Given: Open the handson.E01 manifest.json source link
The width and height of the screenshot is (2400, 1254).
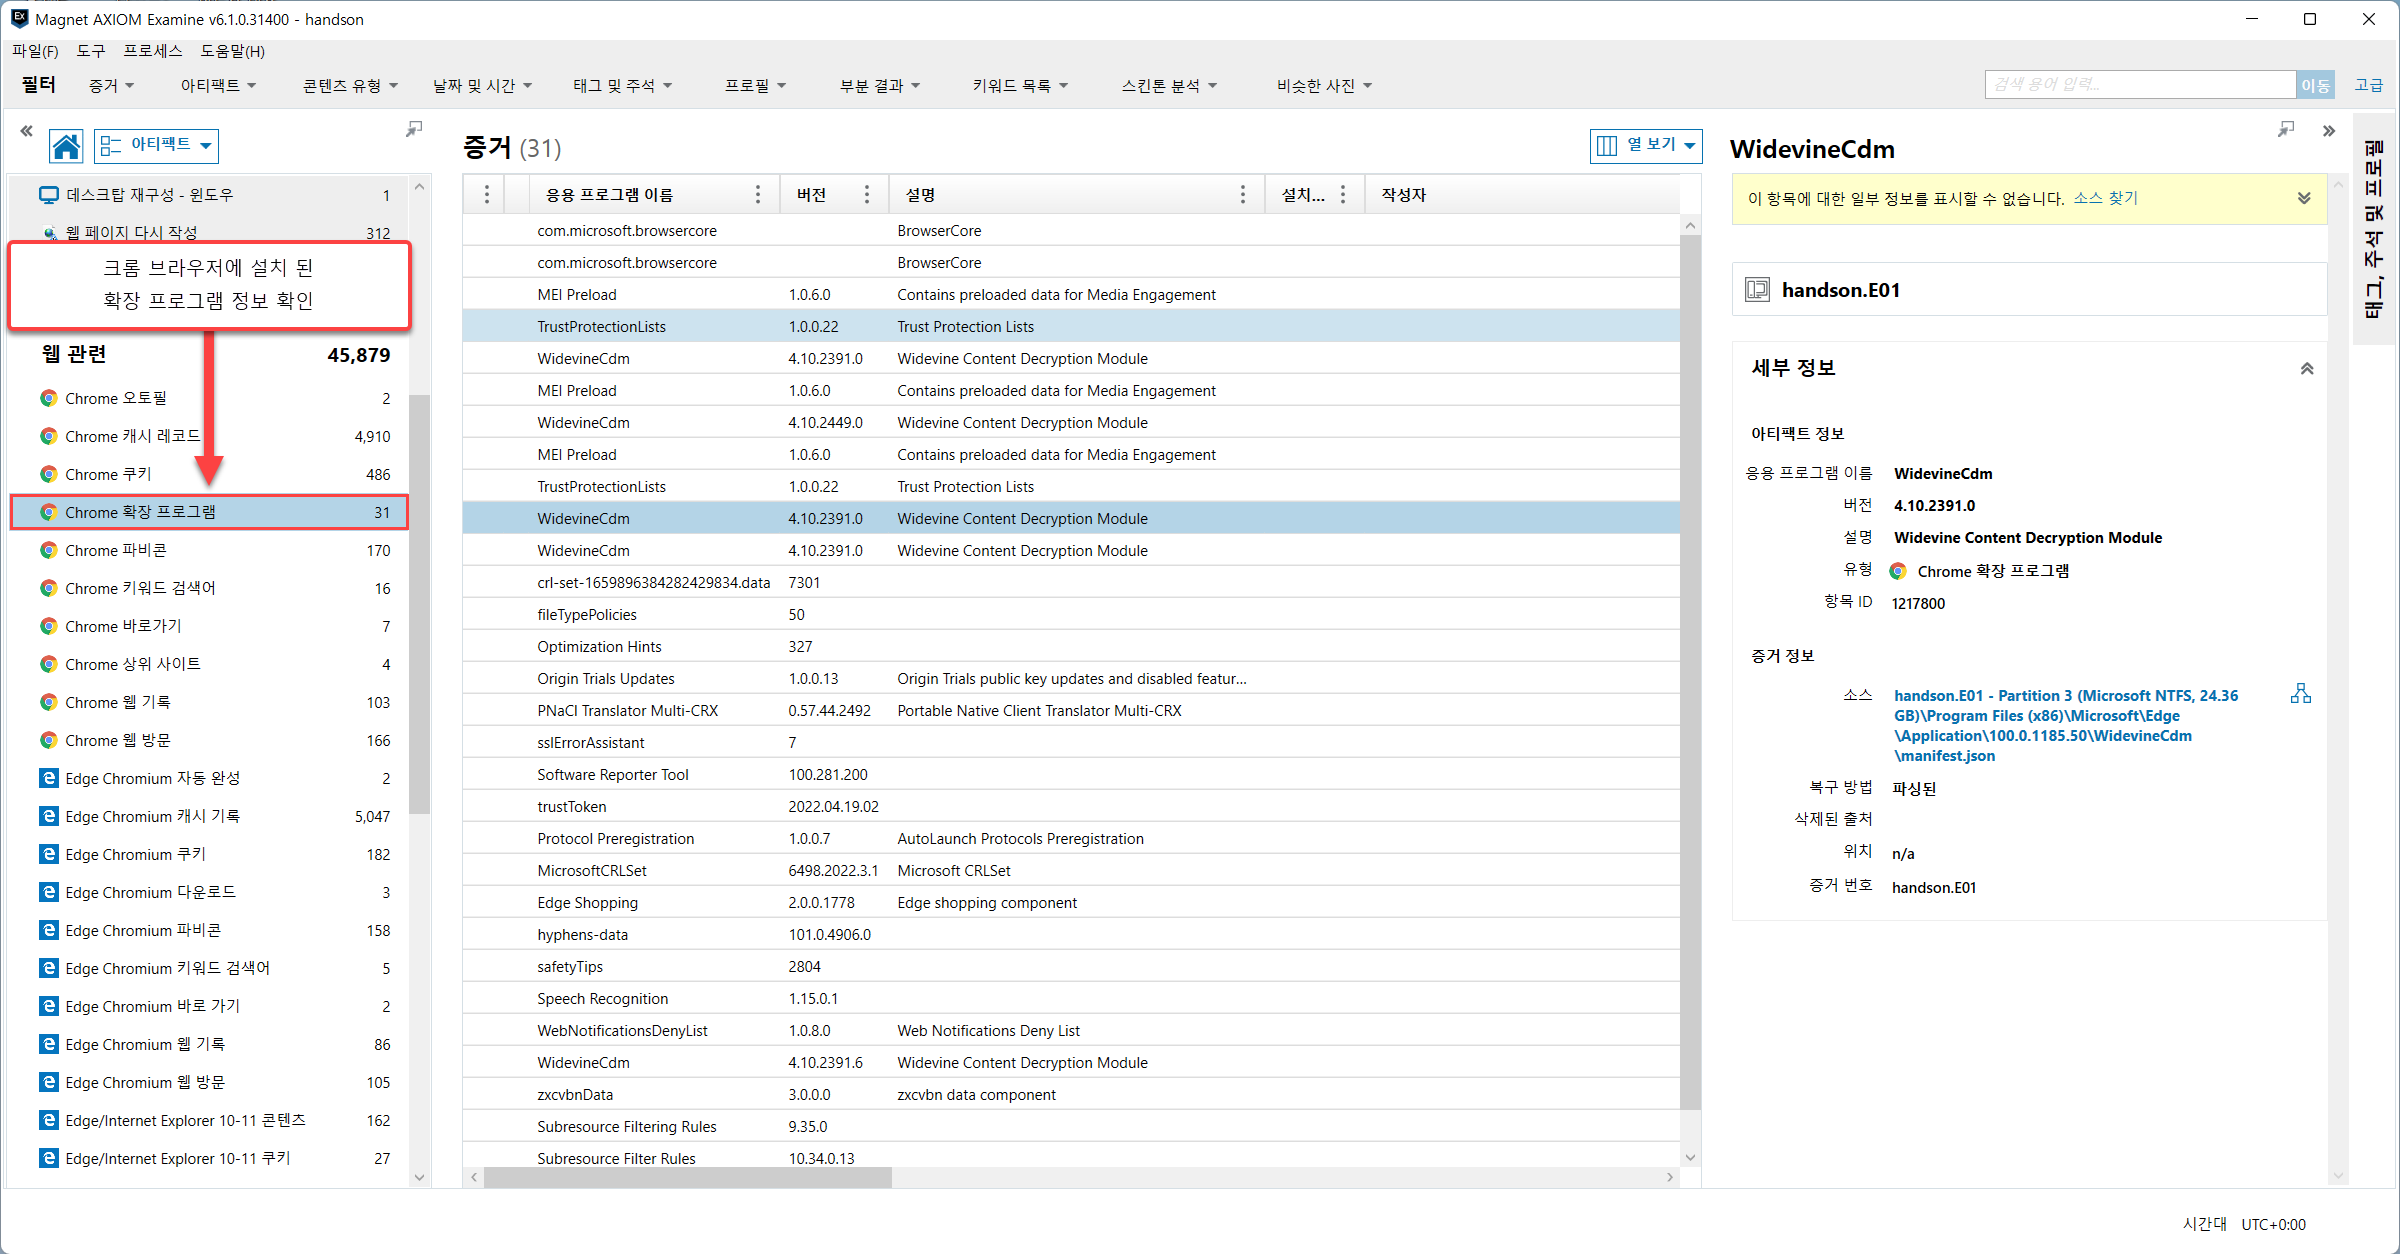Looking at the screenshot, I should 2065,726.
